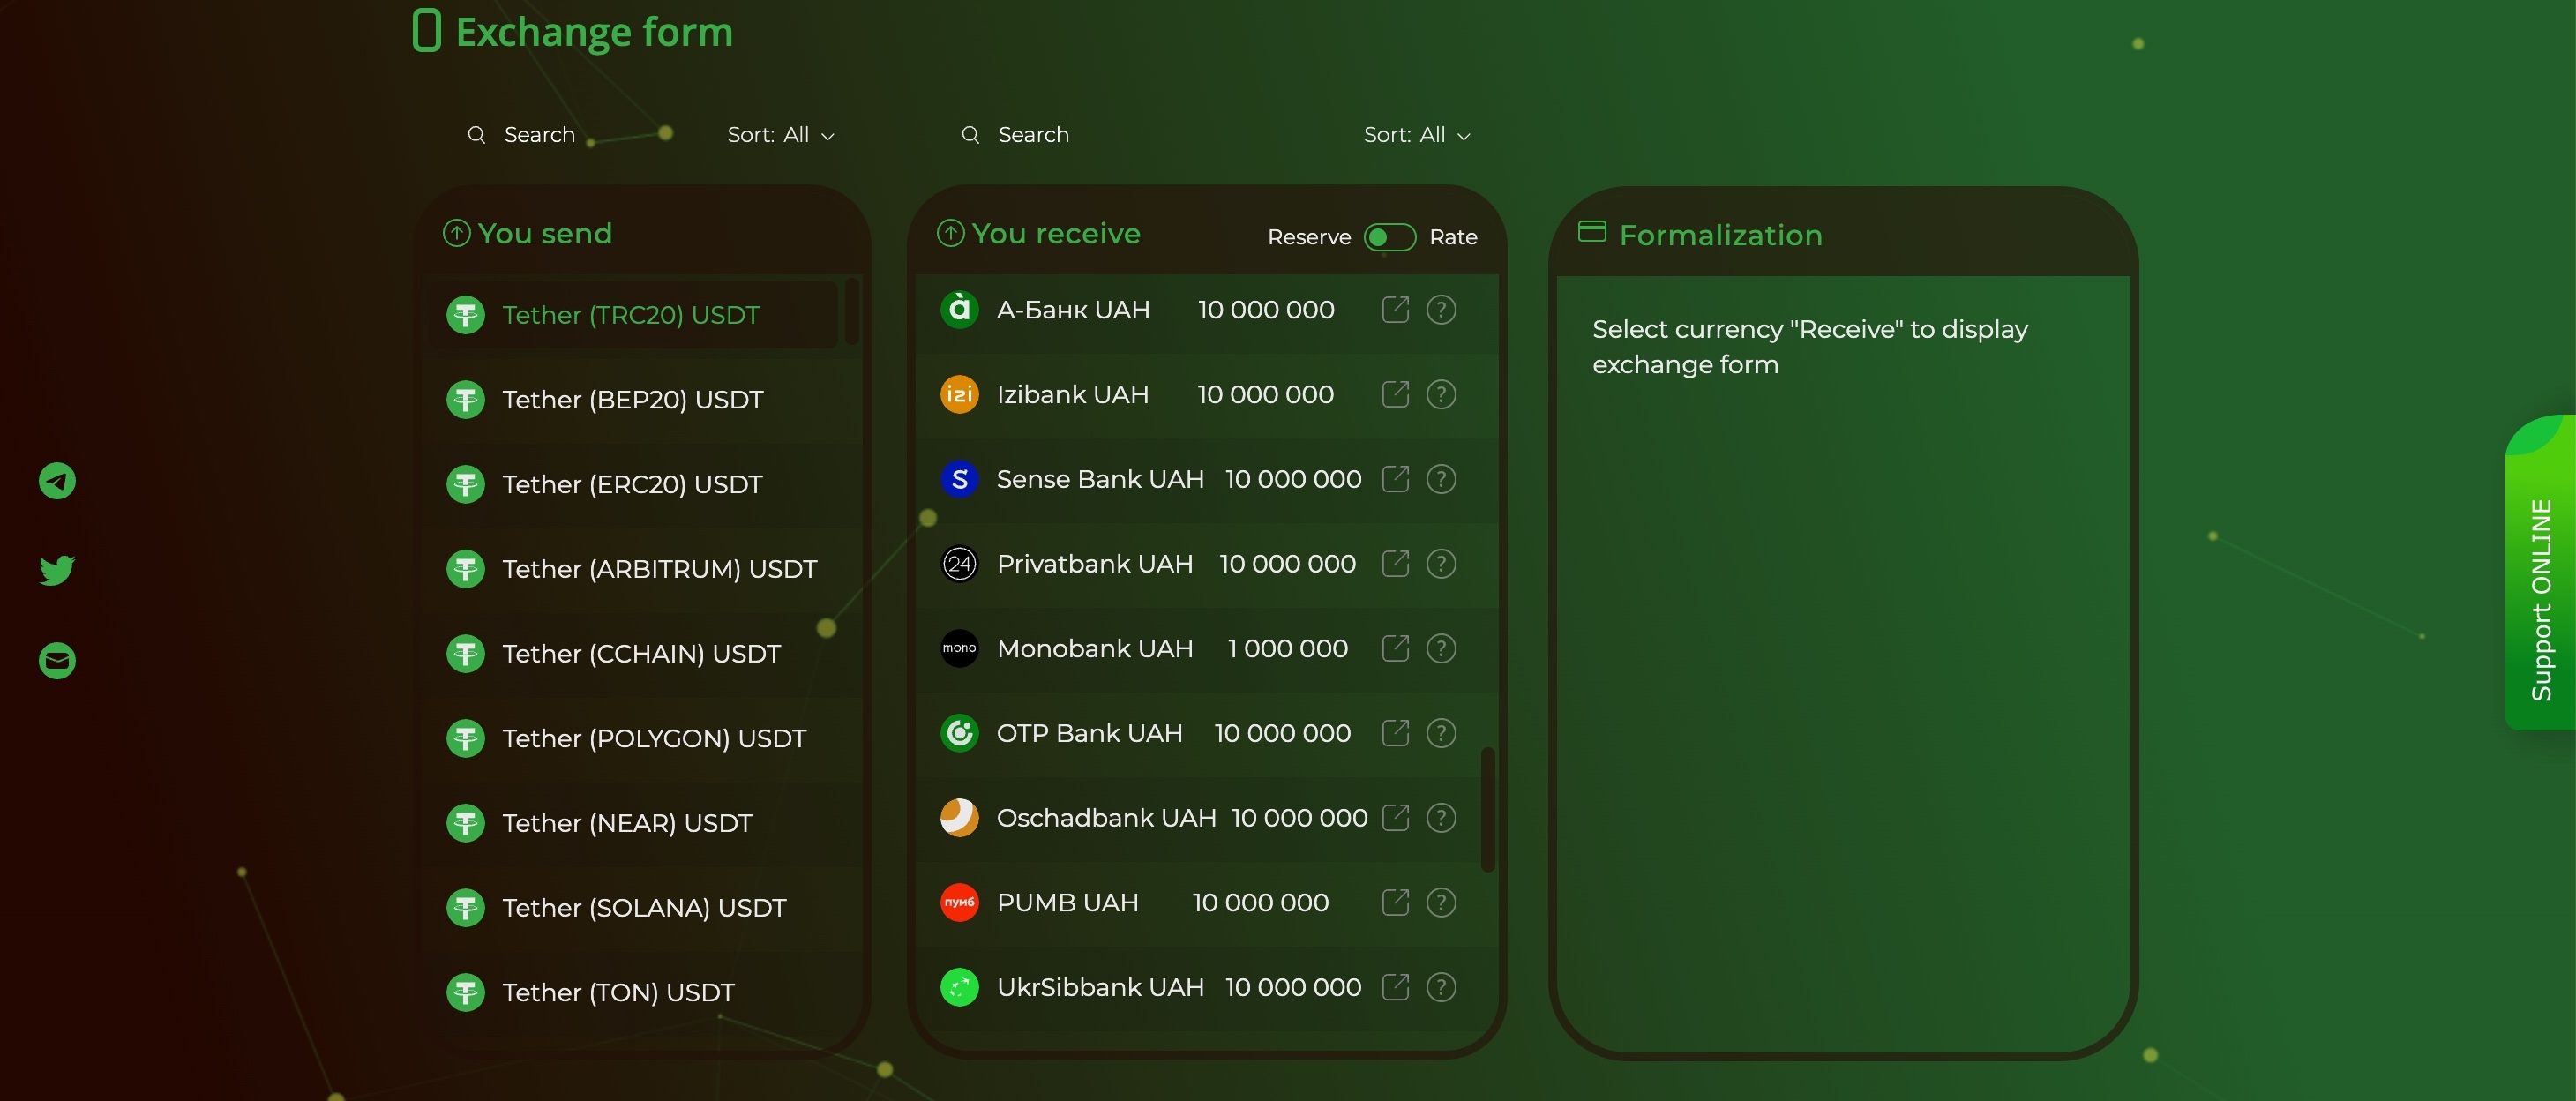
Task: Toggle the Reserve/Rate switch
Action: click(x=1389, y=237)
